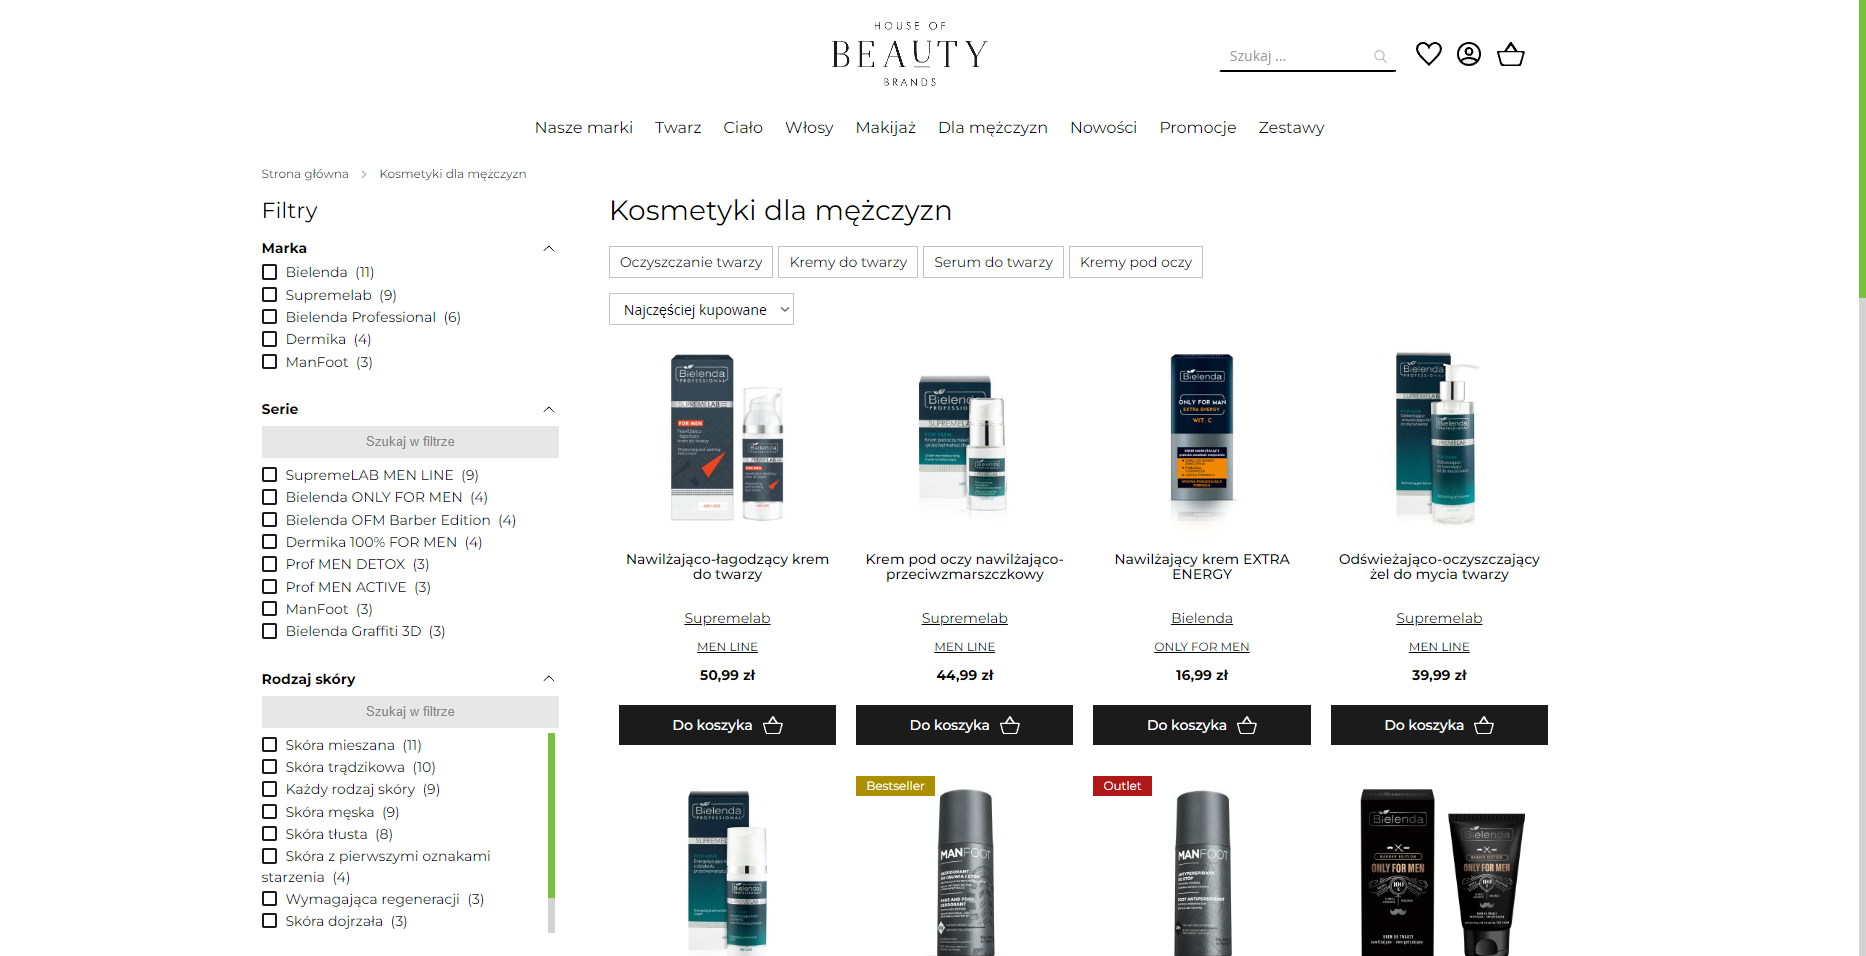Open the user account icon

[1469, 54]
